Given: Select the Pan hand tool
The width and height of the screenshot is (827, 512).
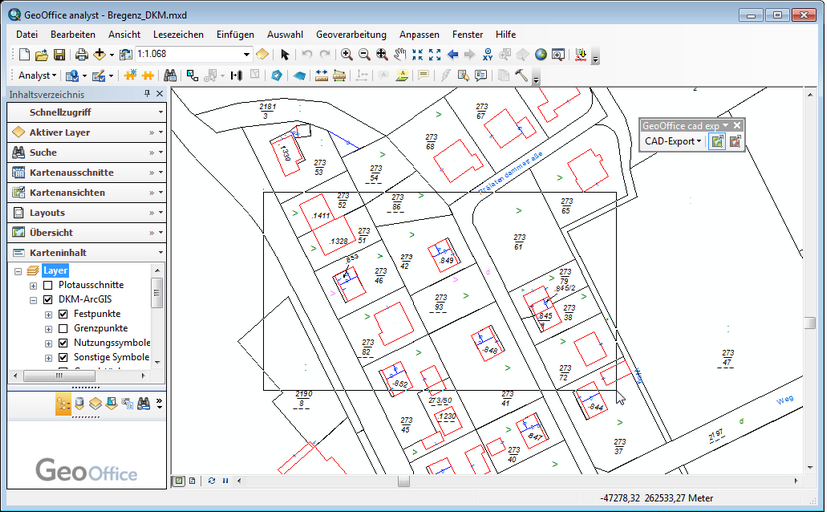Looking at the screenshot, I should (x=400, y=54).
